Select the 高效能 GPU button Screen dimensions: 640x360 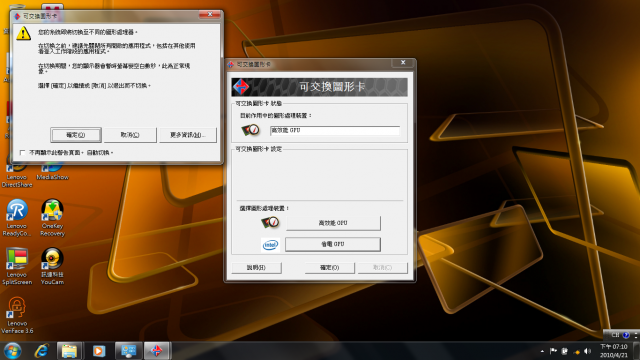coord(333,223)
